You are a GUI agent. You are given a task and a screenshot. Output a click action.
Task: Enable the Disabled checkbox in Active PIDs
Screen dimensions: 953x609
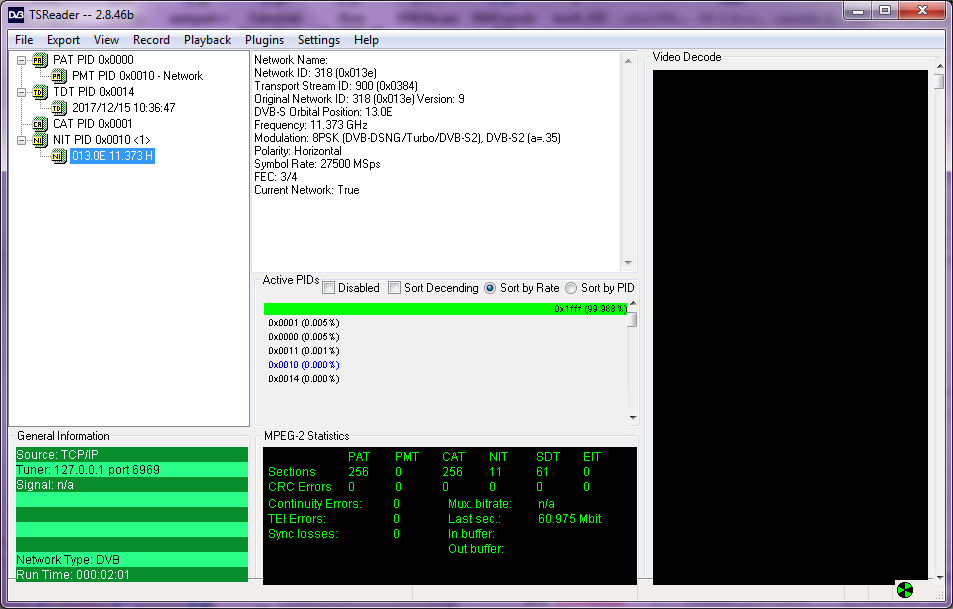click(329, 288)
